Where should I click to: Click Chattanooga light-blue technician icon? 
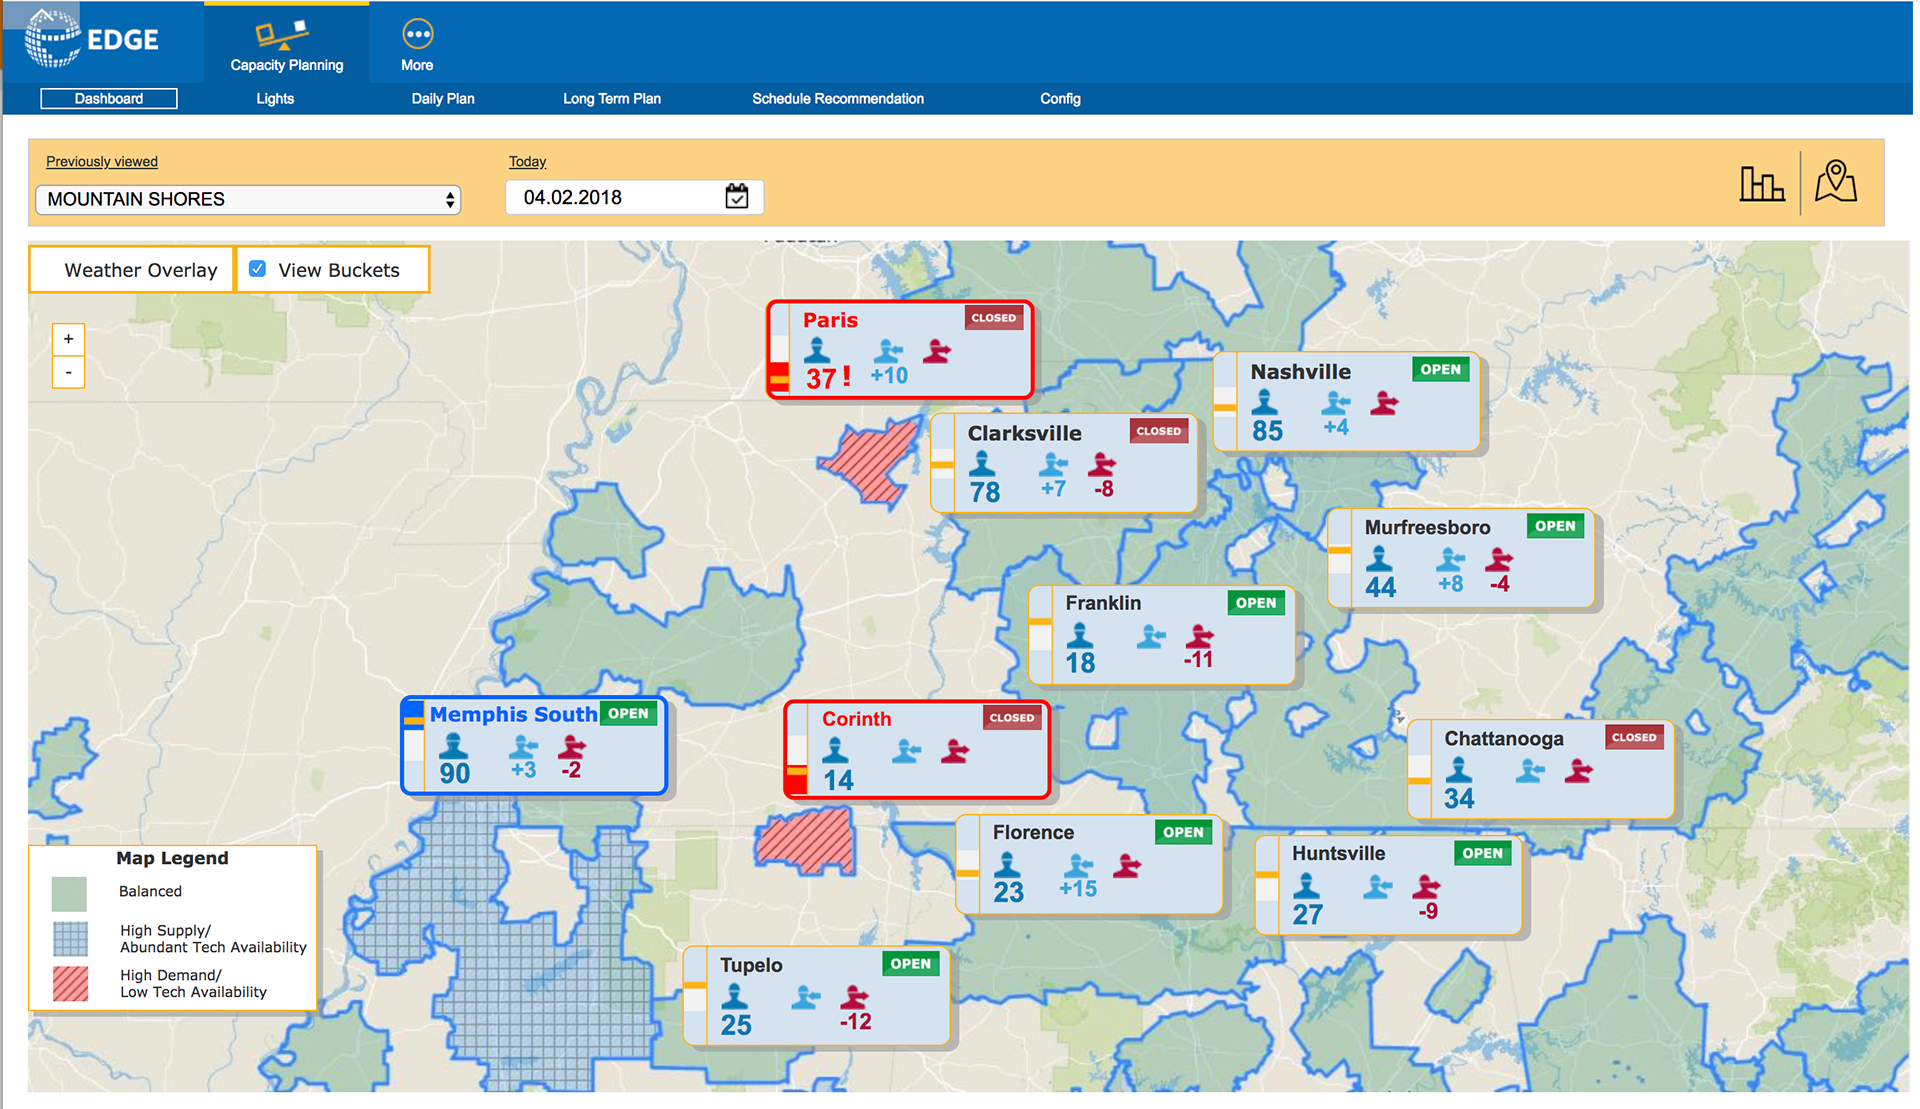tap(1529, 771)
